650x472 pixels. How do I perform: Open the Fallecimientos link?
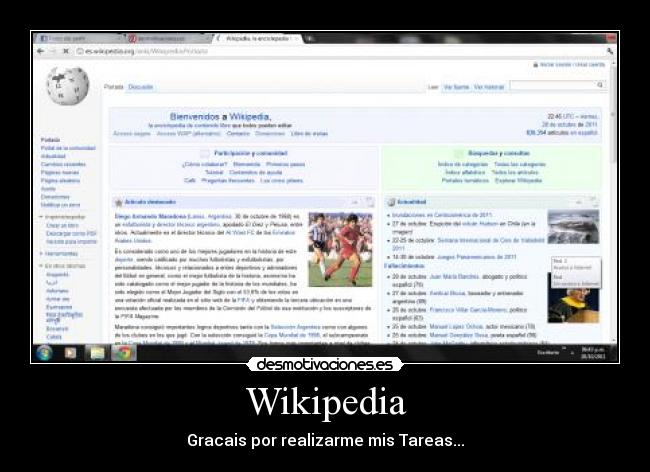[404, 266]
